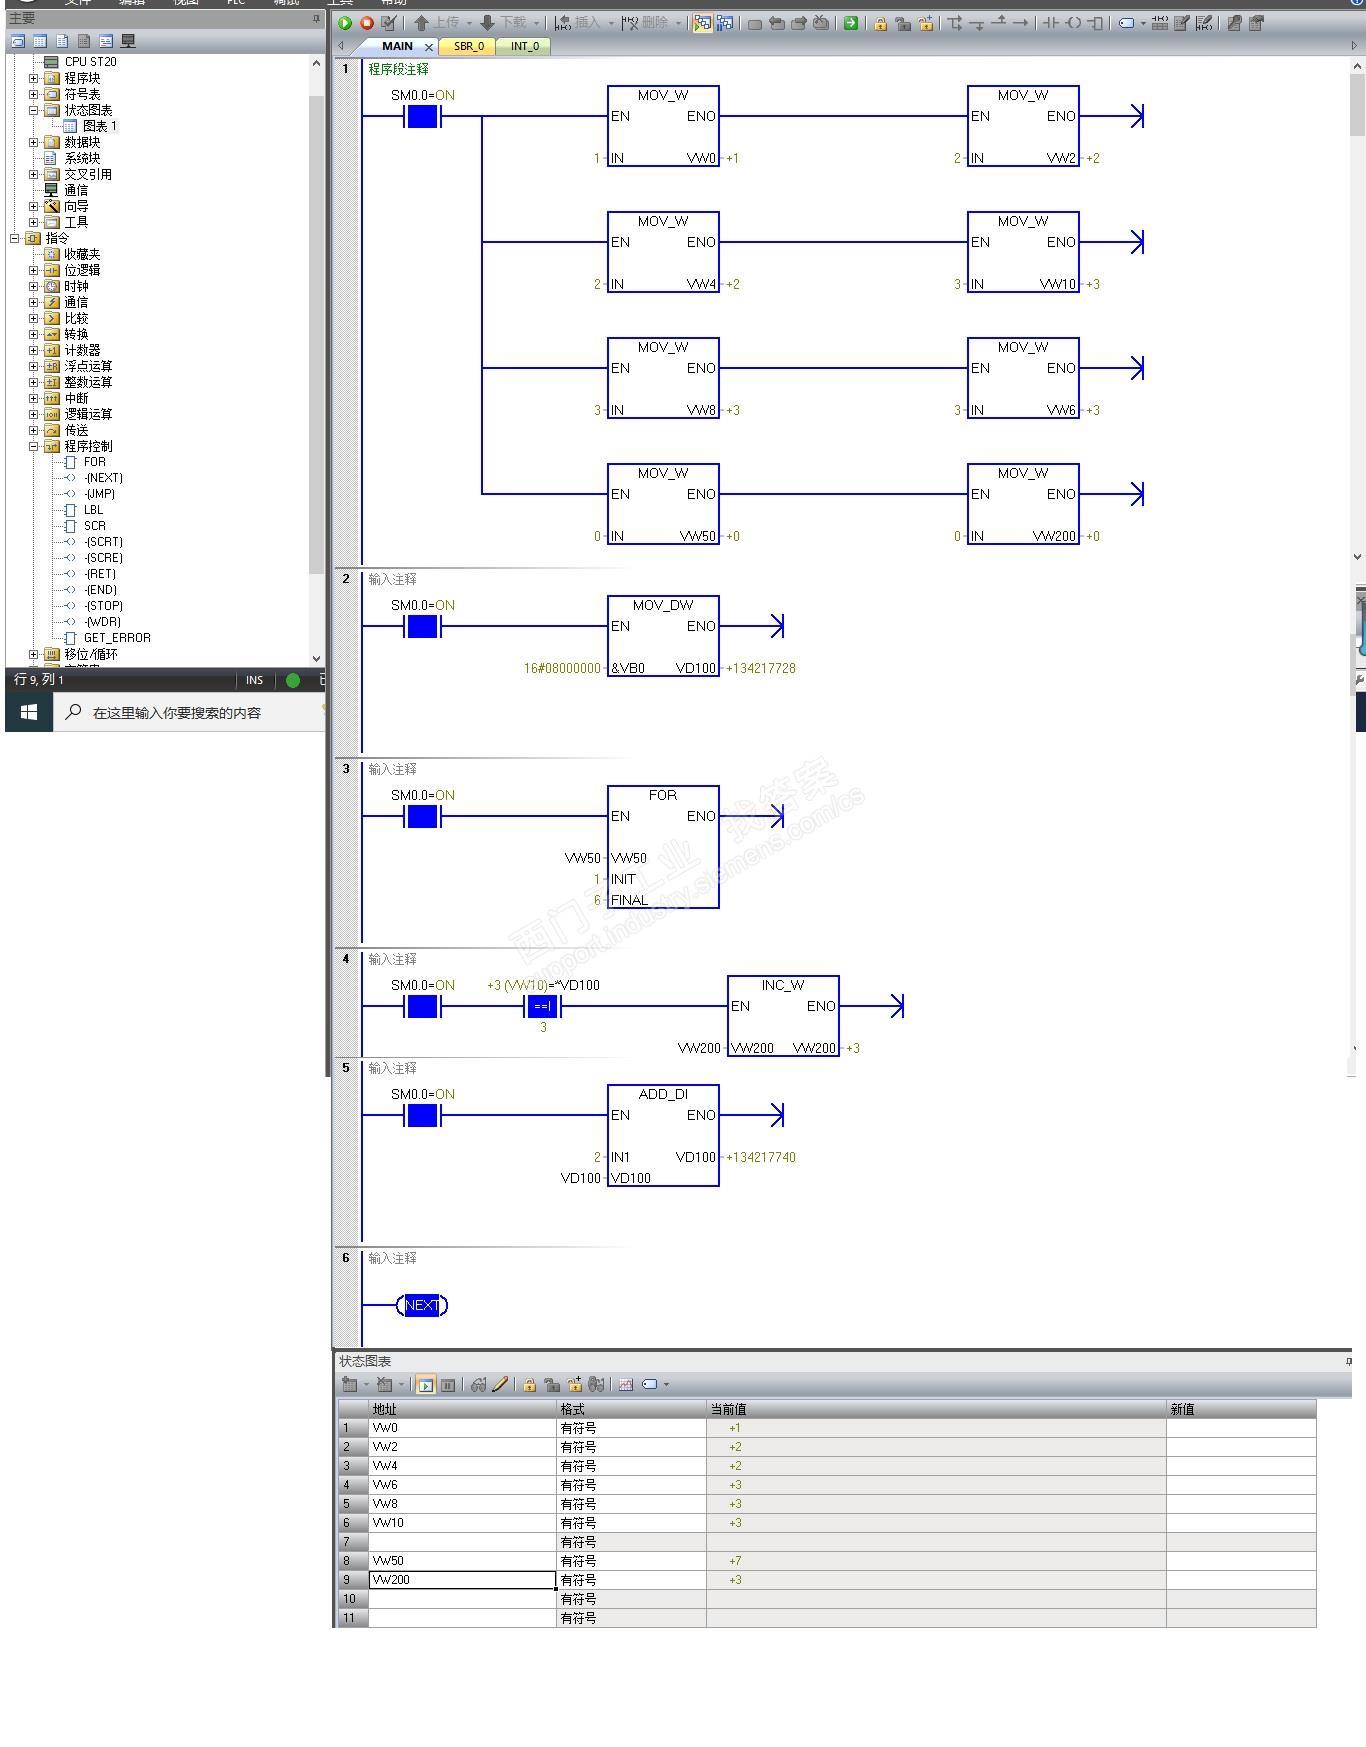Image resolution: width=1366 pixels, height=1747 pixels.
Task: Insert a contact using toolbar icon
Action: [x=1051, y=23]
